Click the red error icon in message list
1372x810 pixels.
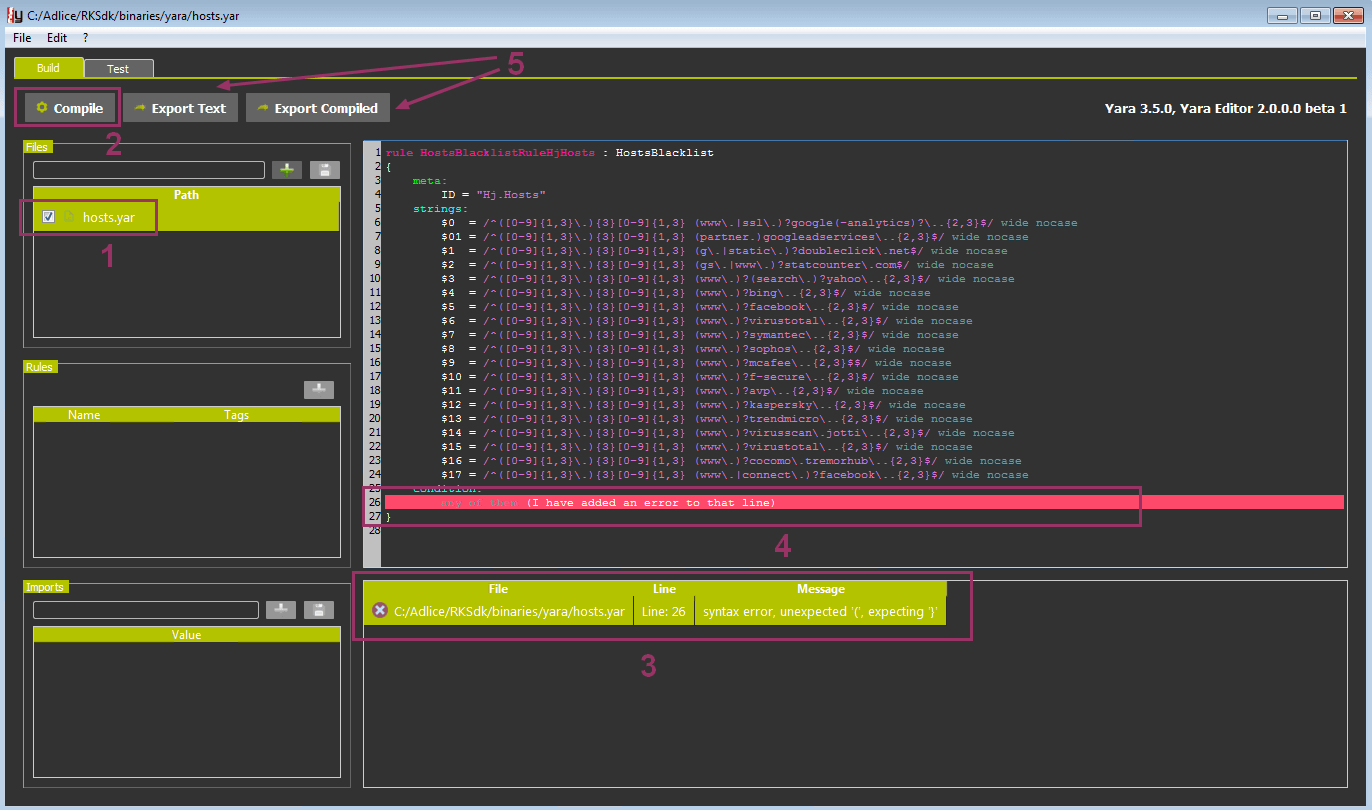(380, 610)
